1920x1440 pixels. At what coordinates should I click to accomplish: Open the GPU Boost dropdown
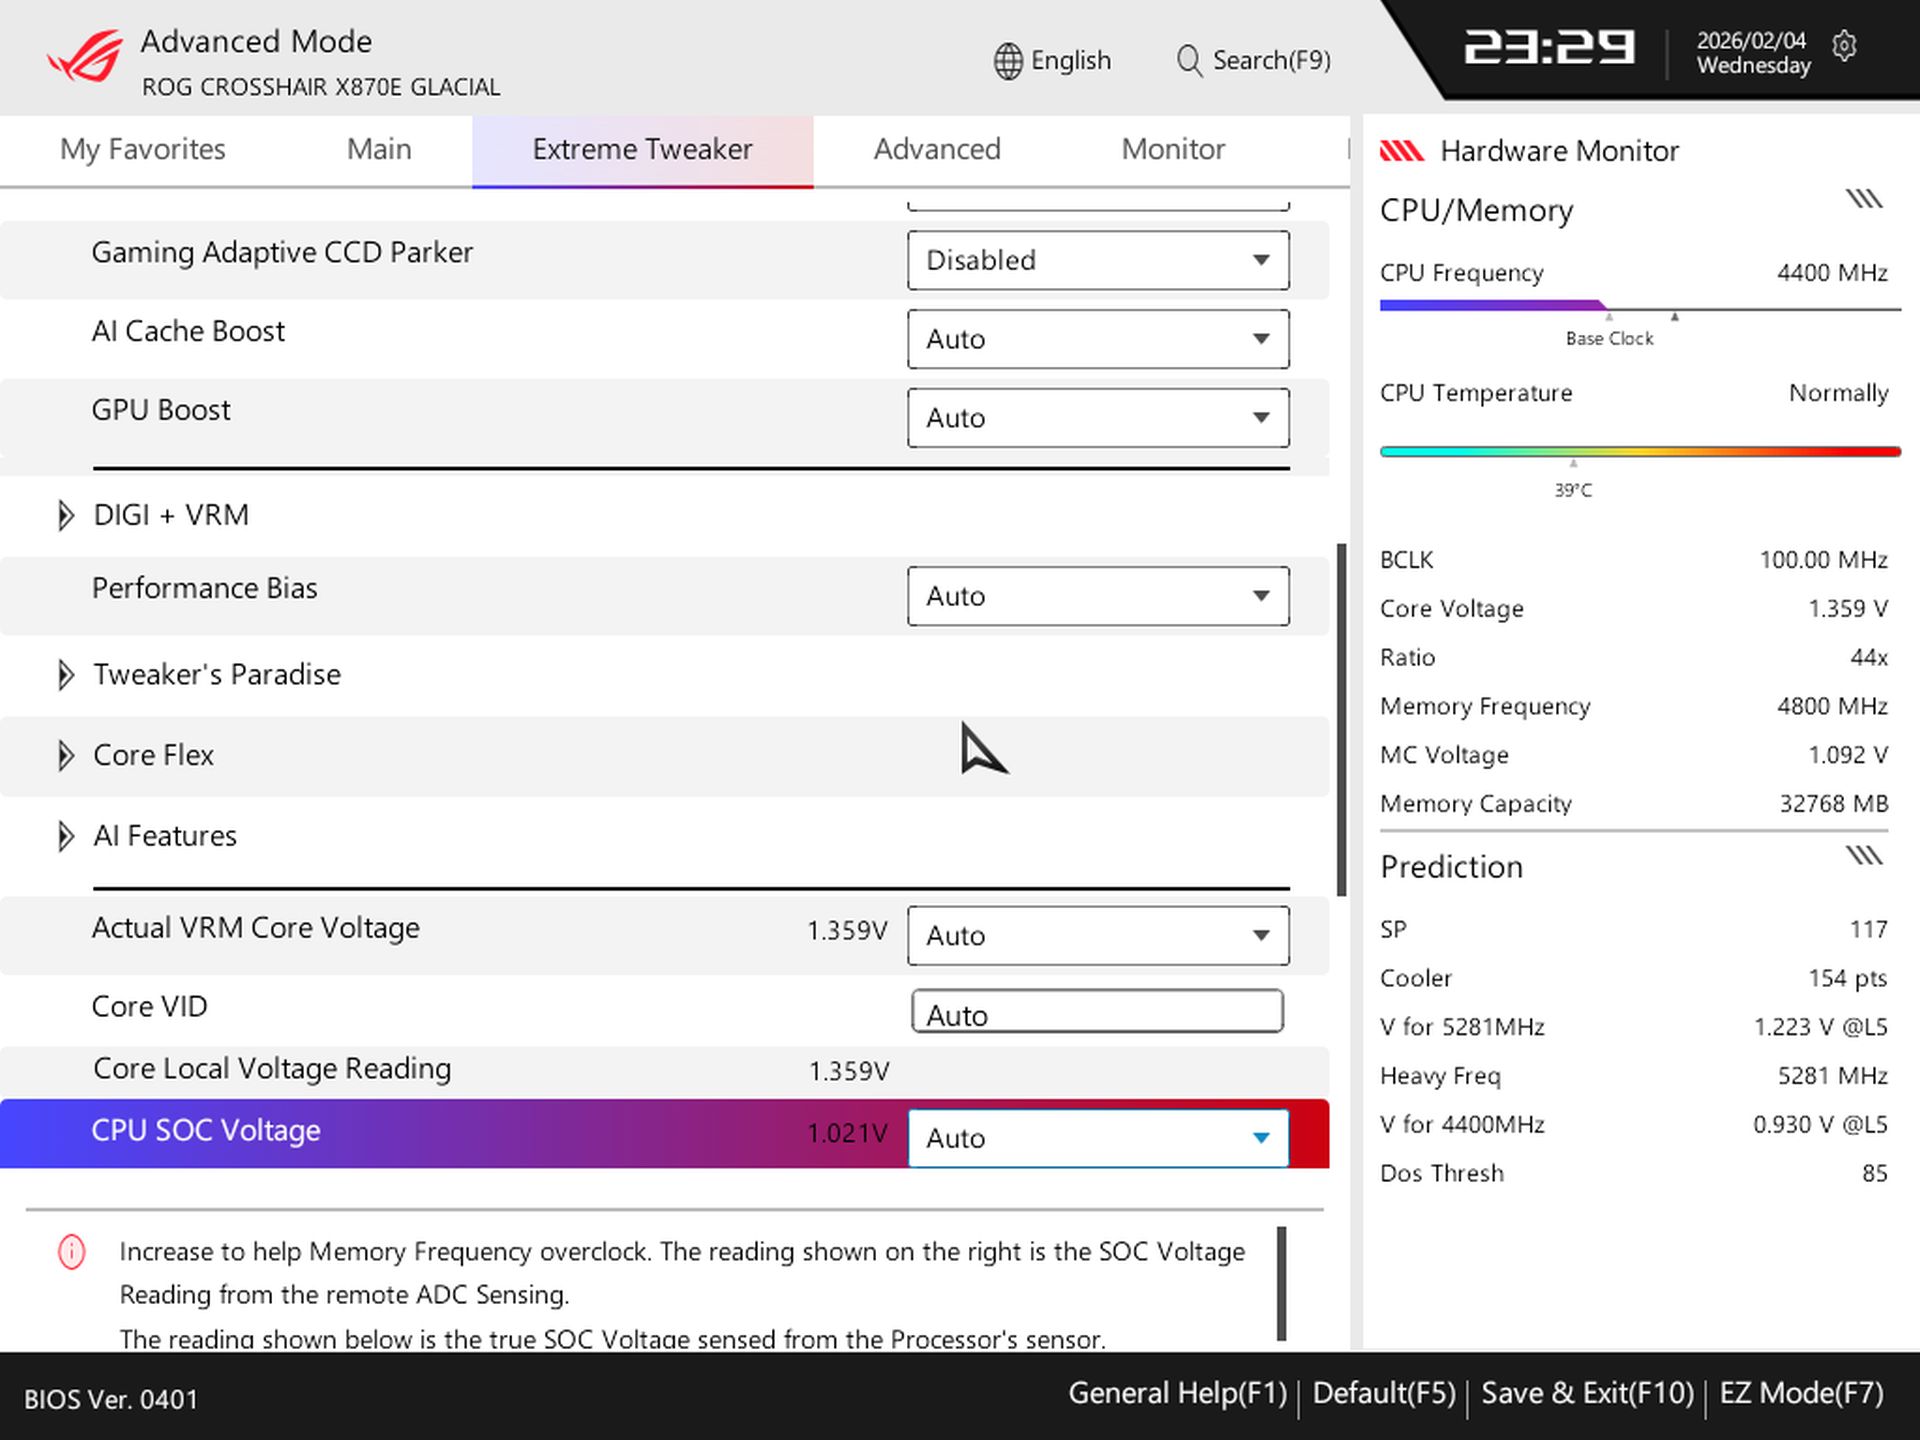click(1097, 418)
